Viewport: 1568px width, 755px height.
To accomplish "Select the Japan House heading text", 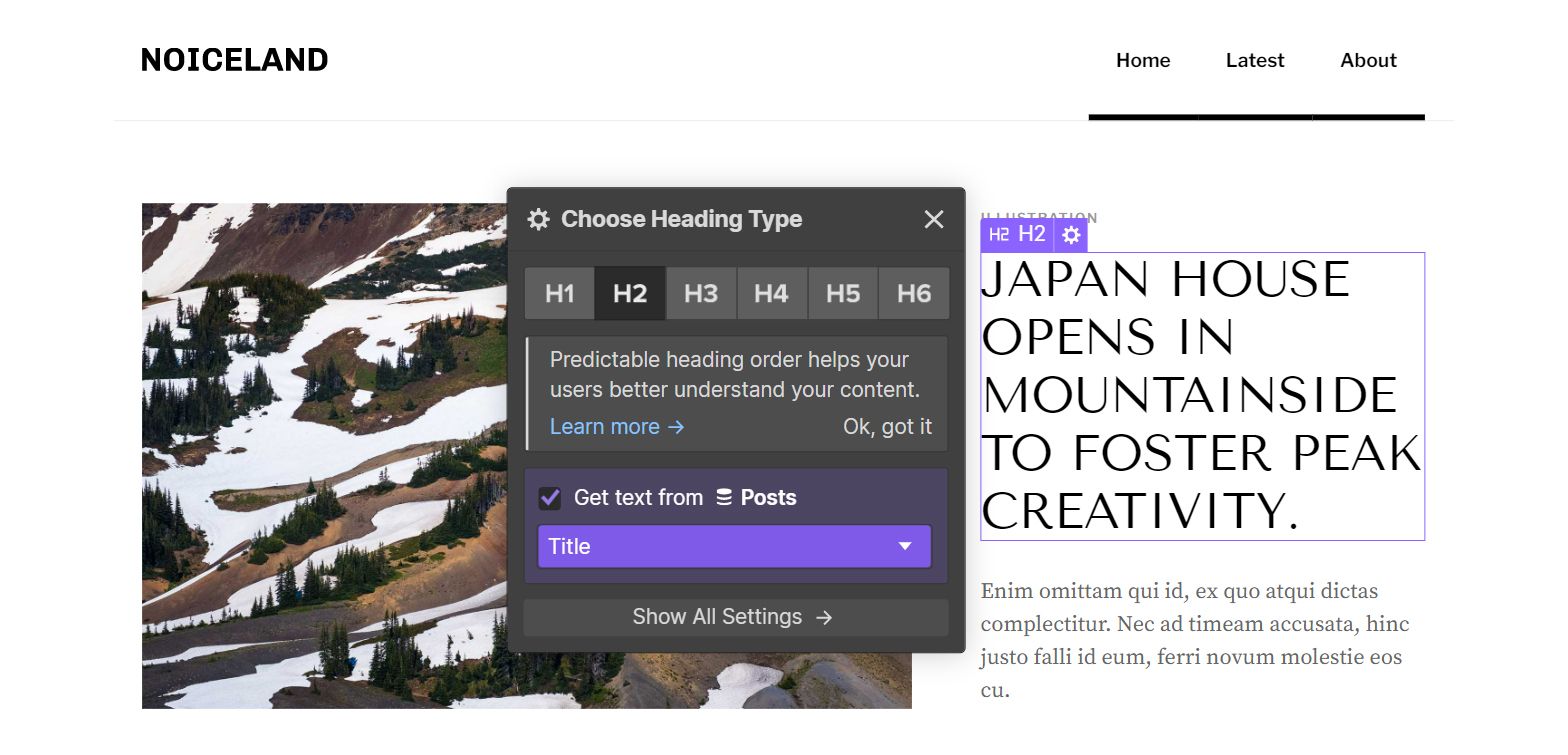I will (1200, 396).
